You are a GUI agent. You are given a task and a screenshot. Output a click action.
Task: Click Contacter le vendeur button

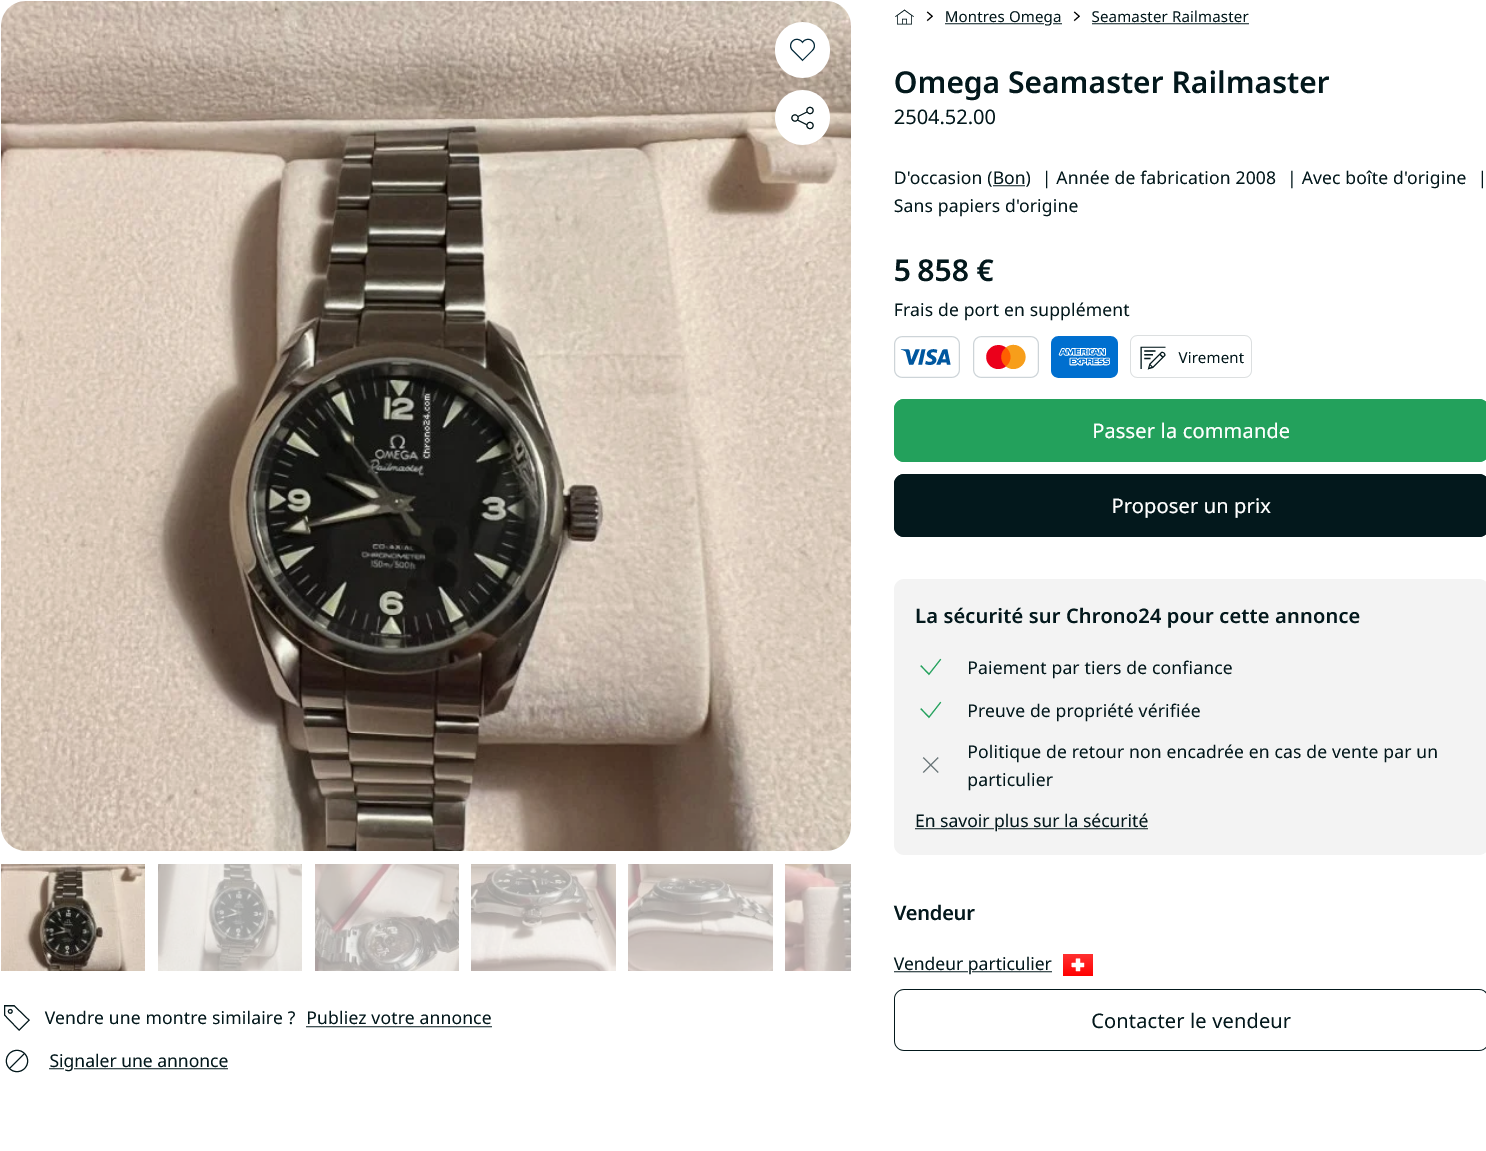pos(1190,1020)
